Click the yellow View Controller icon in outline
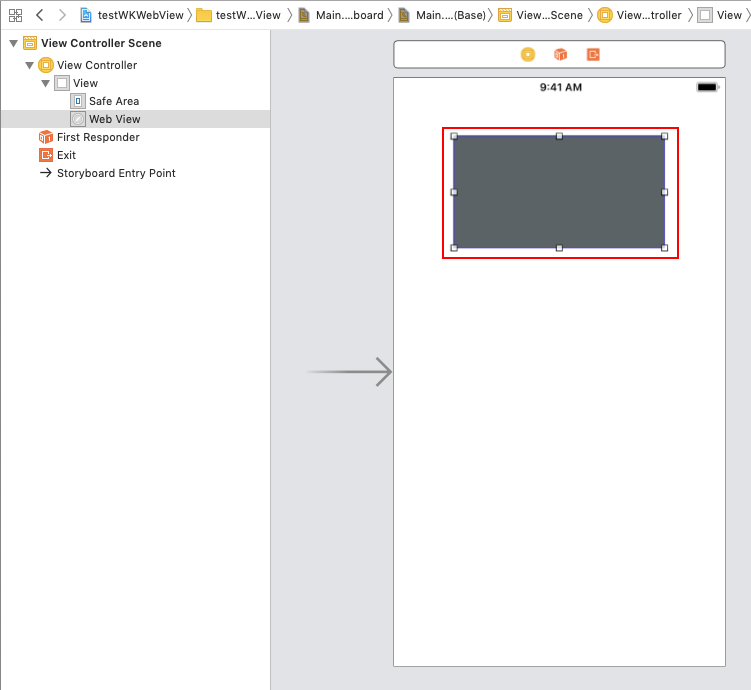751x690 pixels. click(x=46, y=65)
